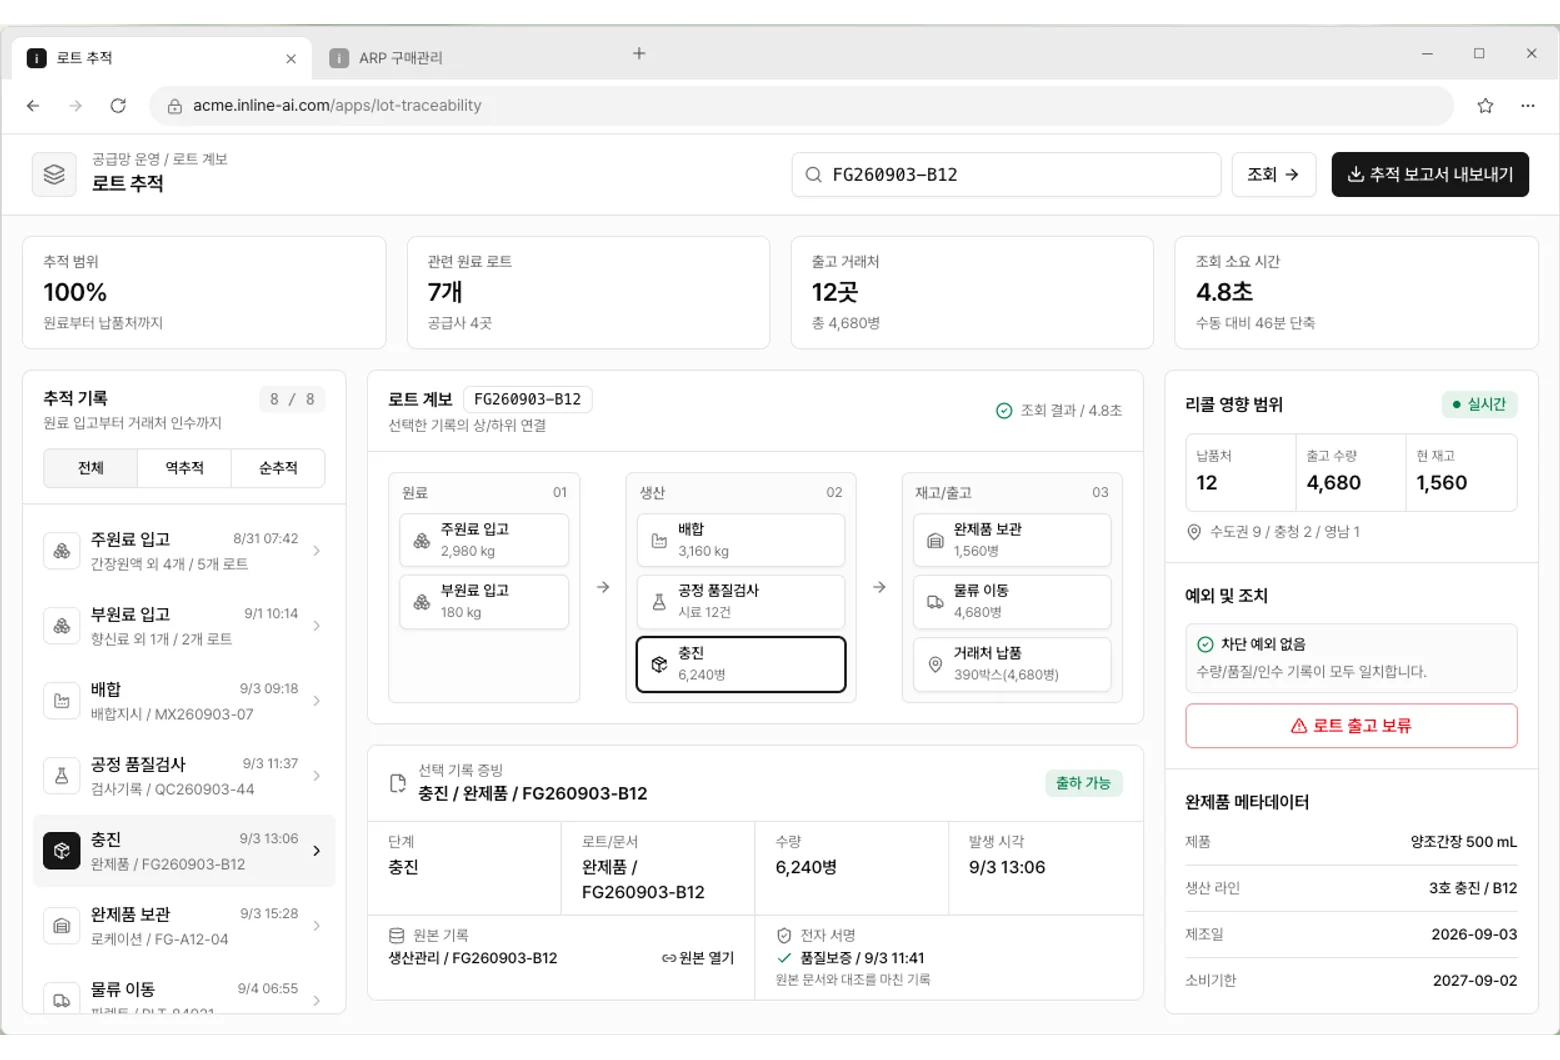This screenshot has height=1060, width=1560.
Task: Click the layered stack app logo icon
Action: click(x=54, y=174)
